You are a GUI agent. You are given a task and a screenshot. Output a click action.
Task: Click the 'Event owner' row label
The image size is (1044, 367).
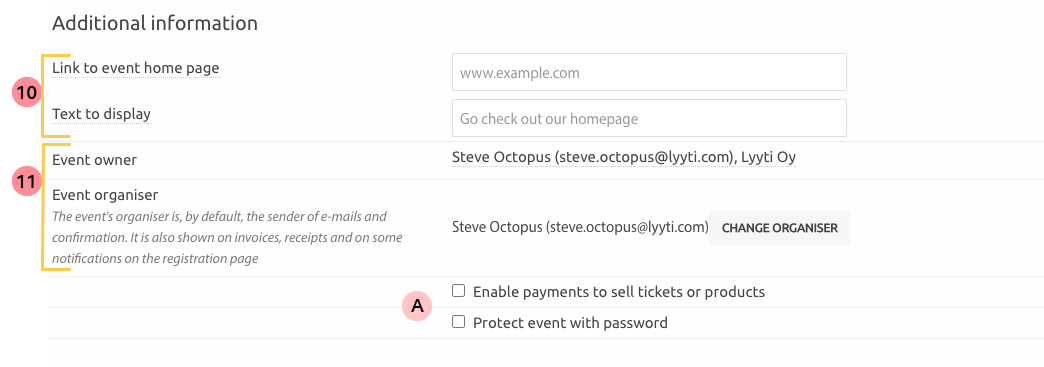(95, 160)
